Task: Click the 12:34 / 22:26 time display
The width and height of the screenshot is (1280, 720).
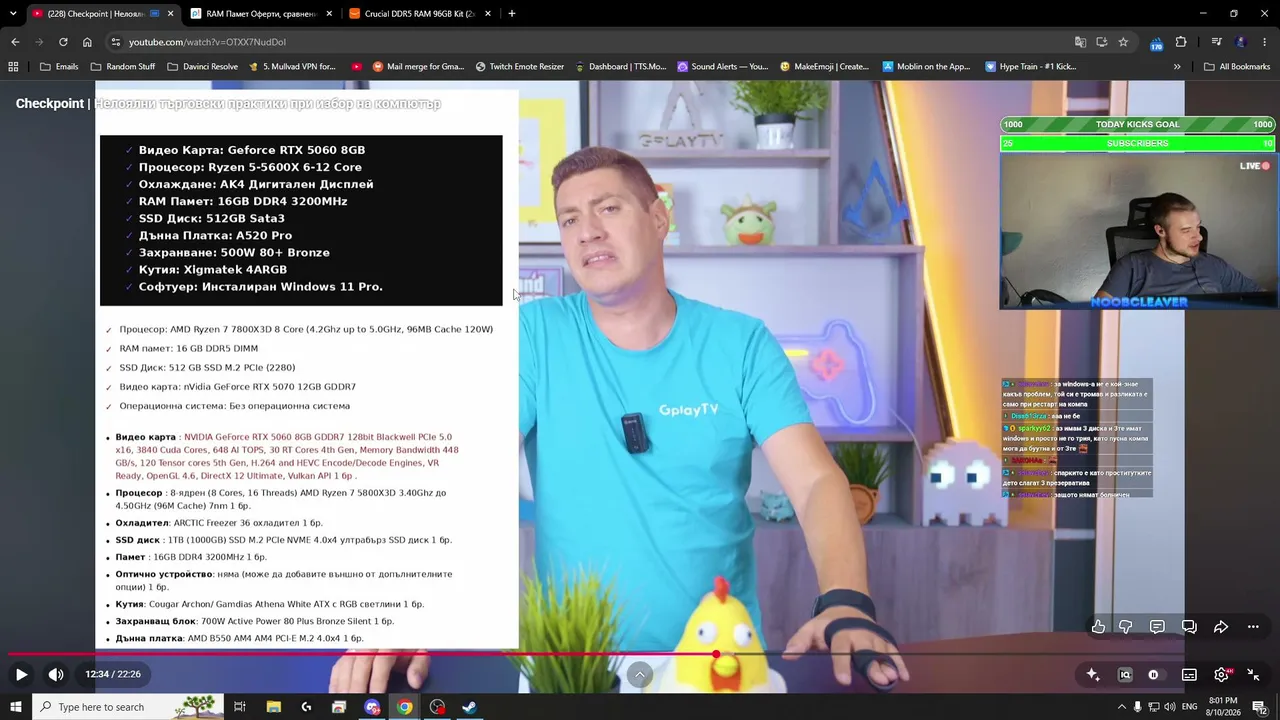Action: 113,675
